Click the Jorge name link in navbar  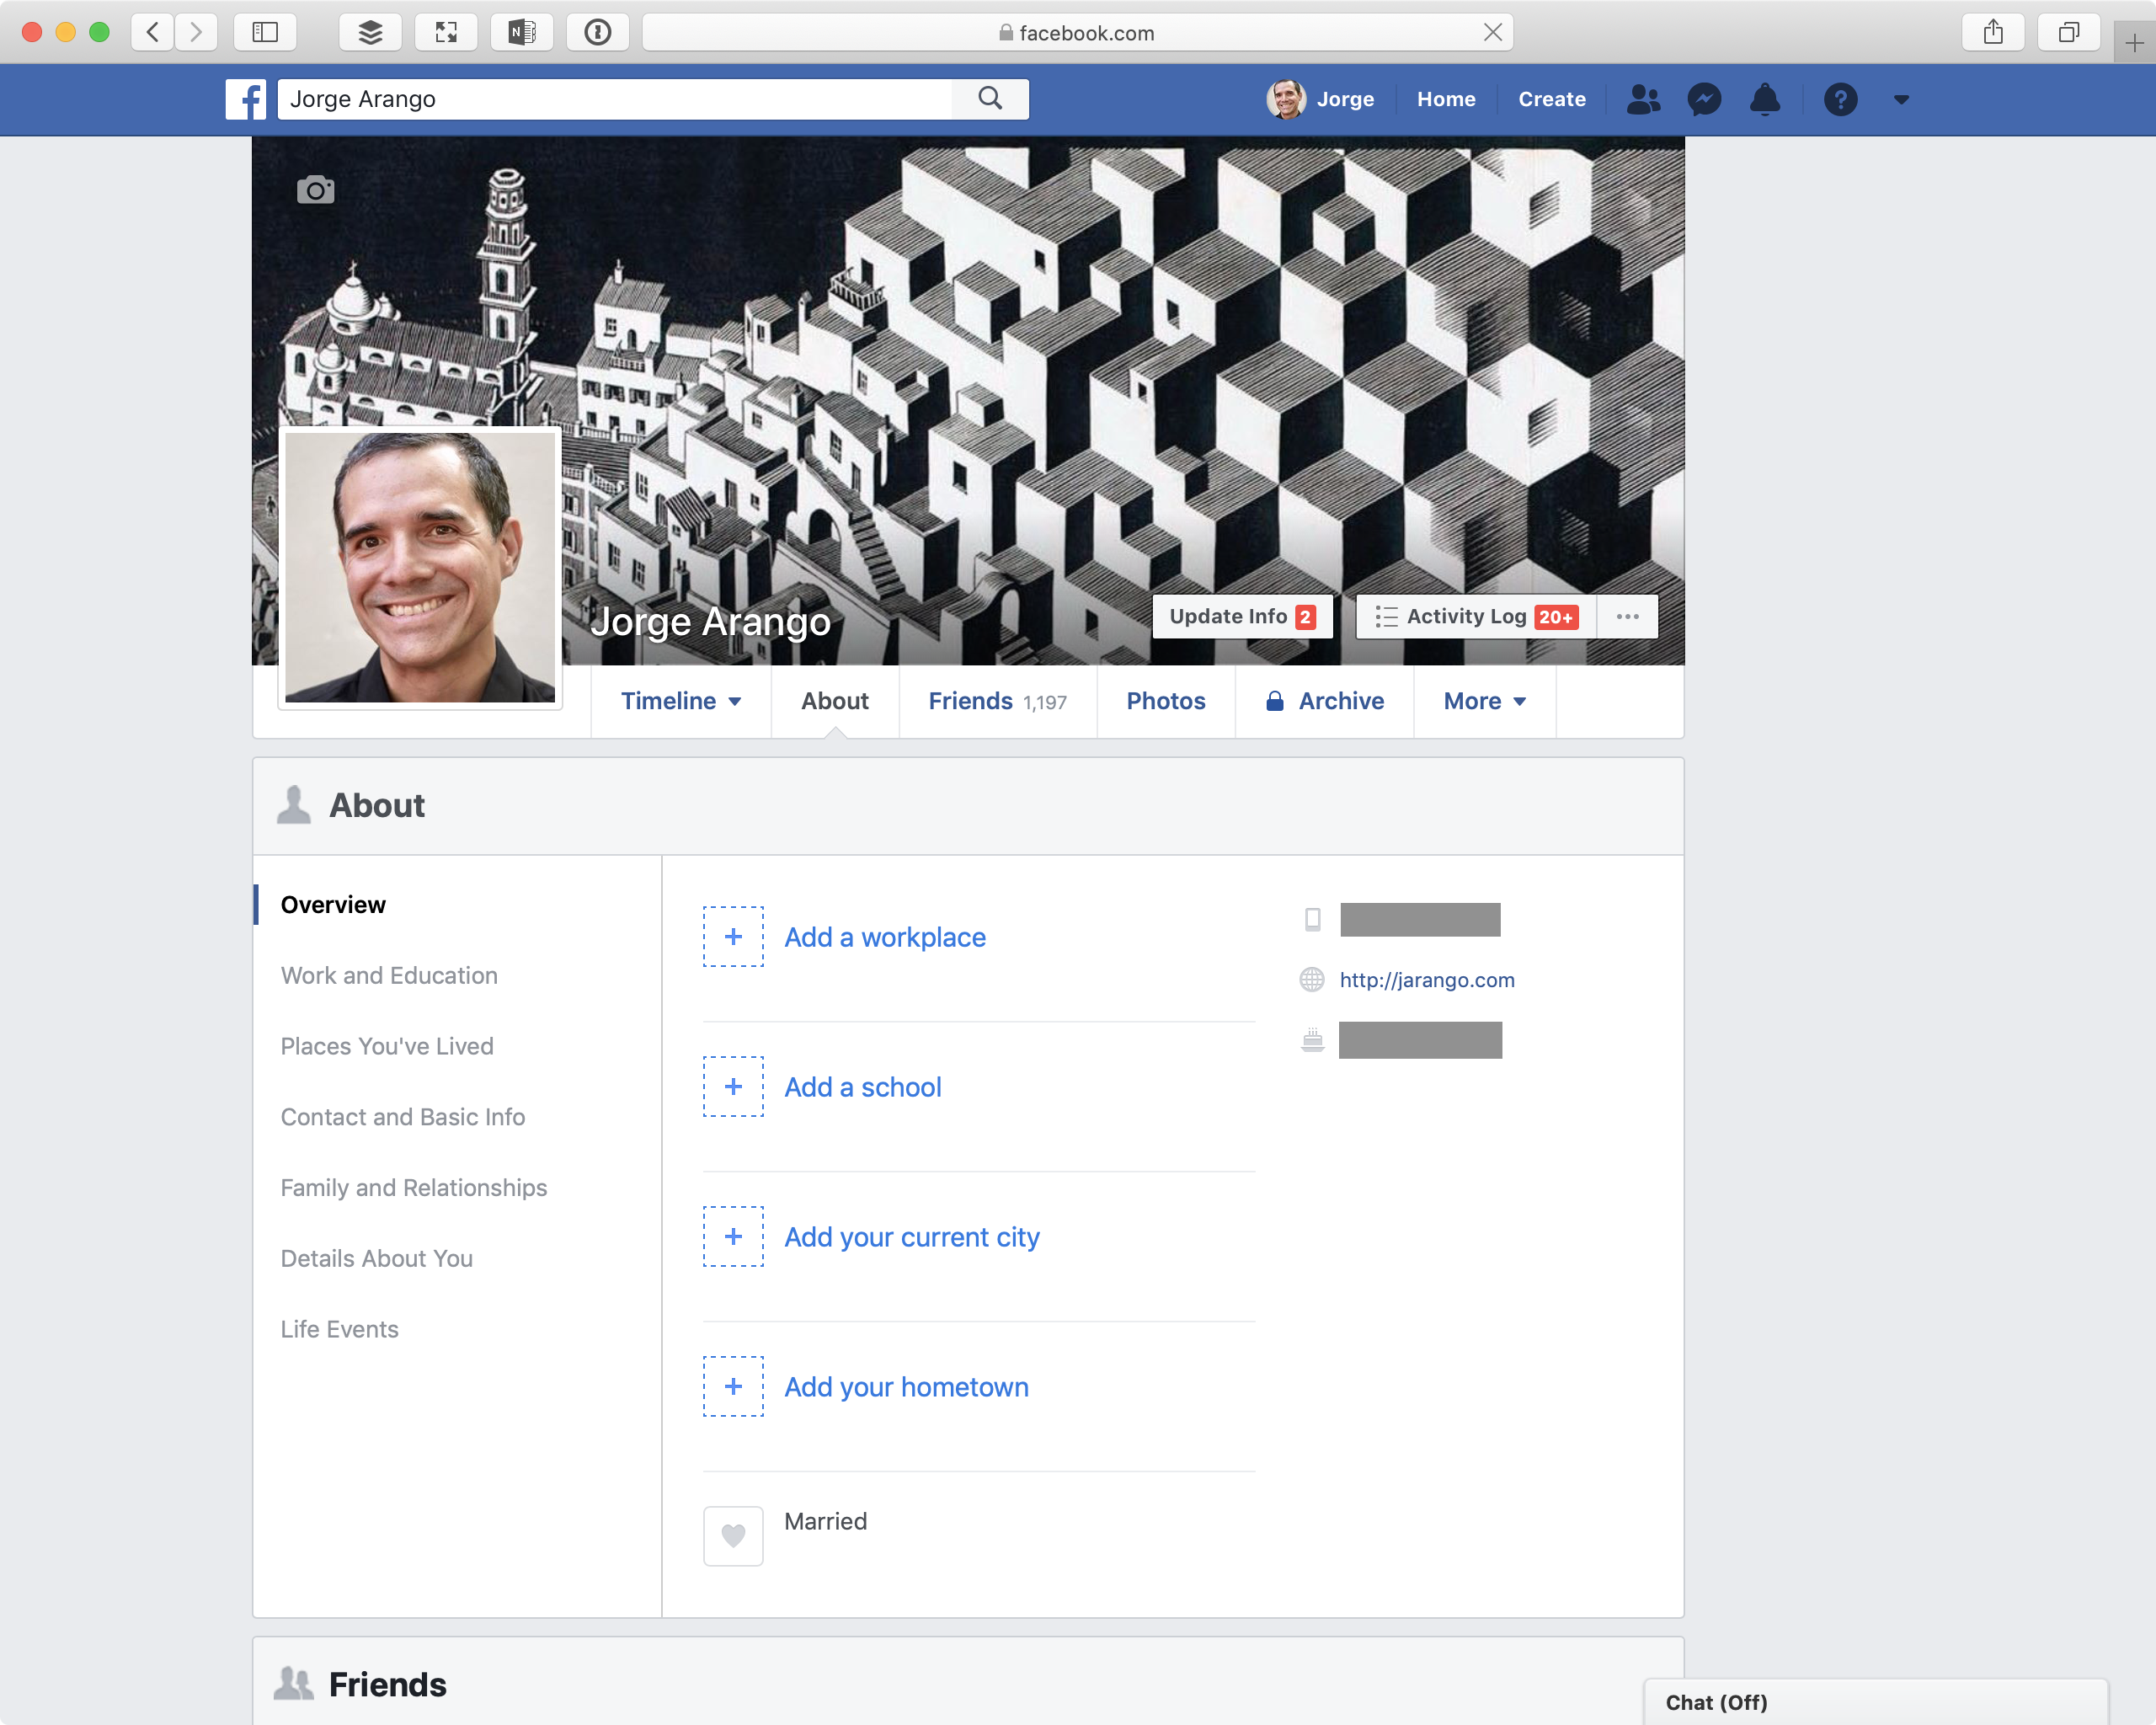click(x=1345, y=99)
